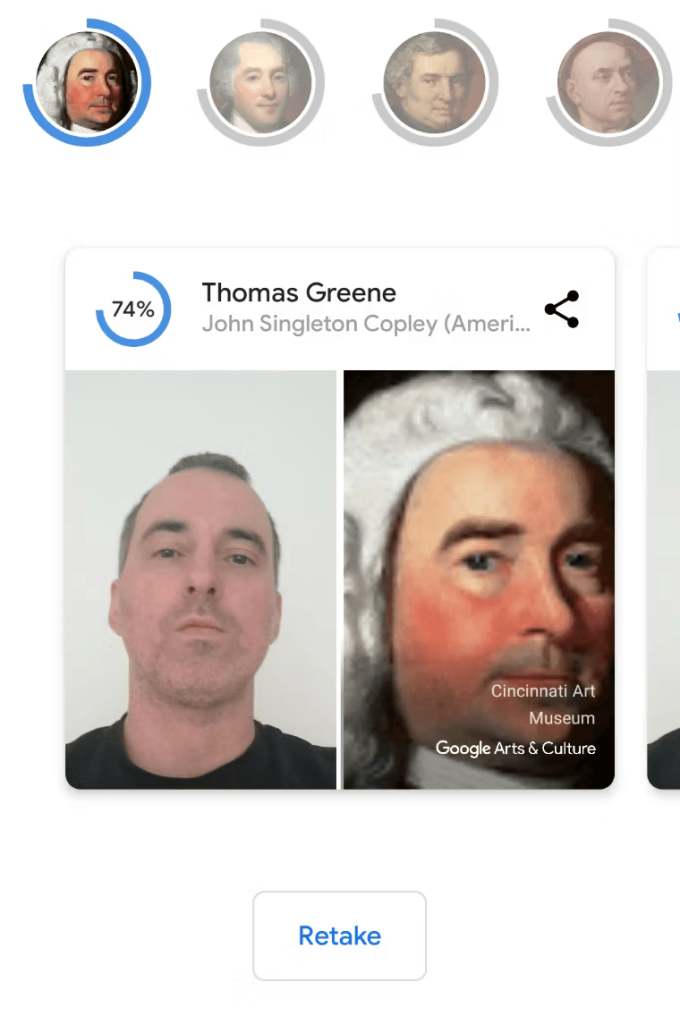
Task: Tap the partial blue ring on next card
Action: click(678, 318)
